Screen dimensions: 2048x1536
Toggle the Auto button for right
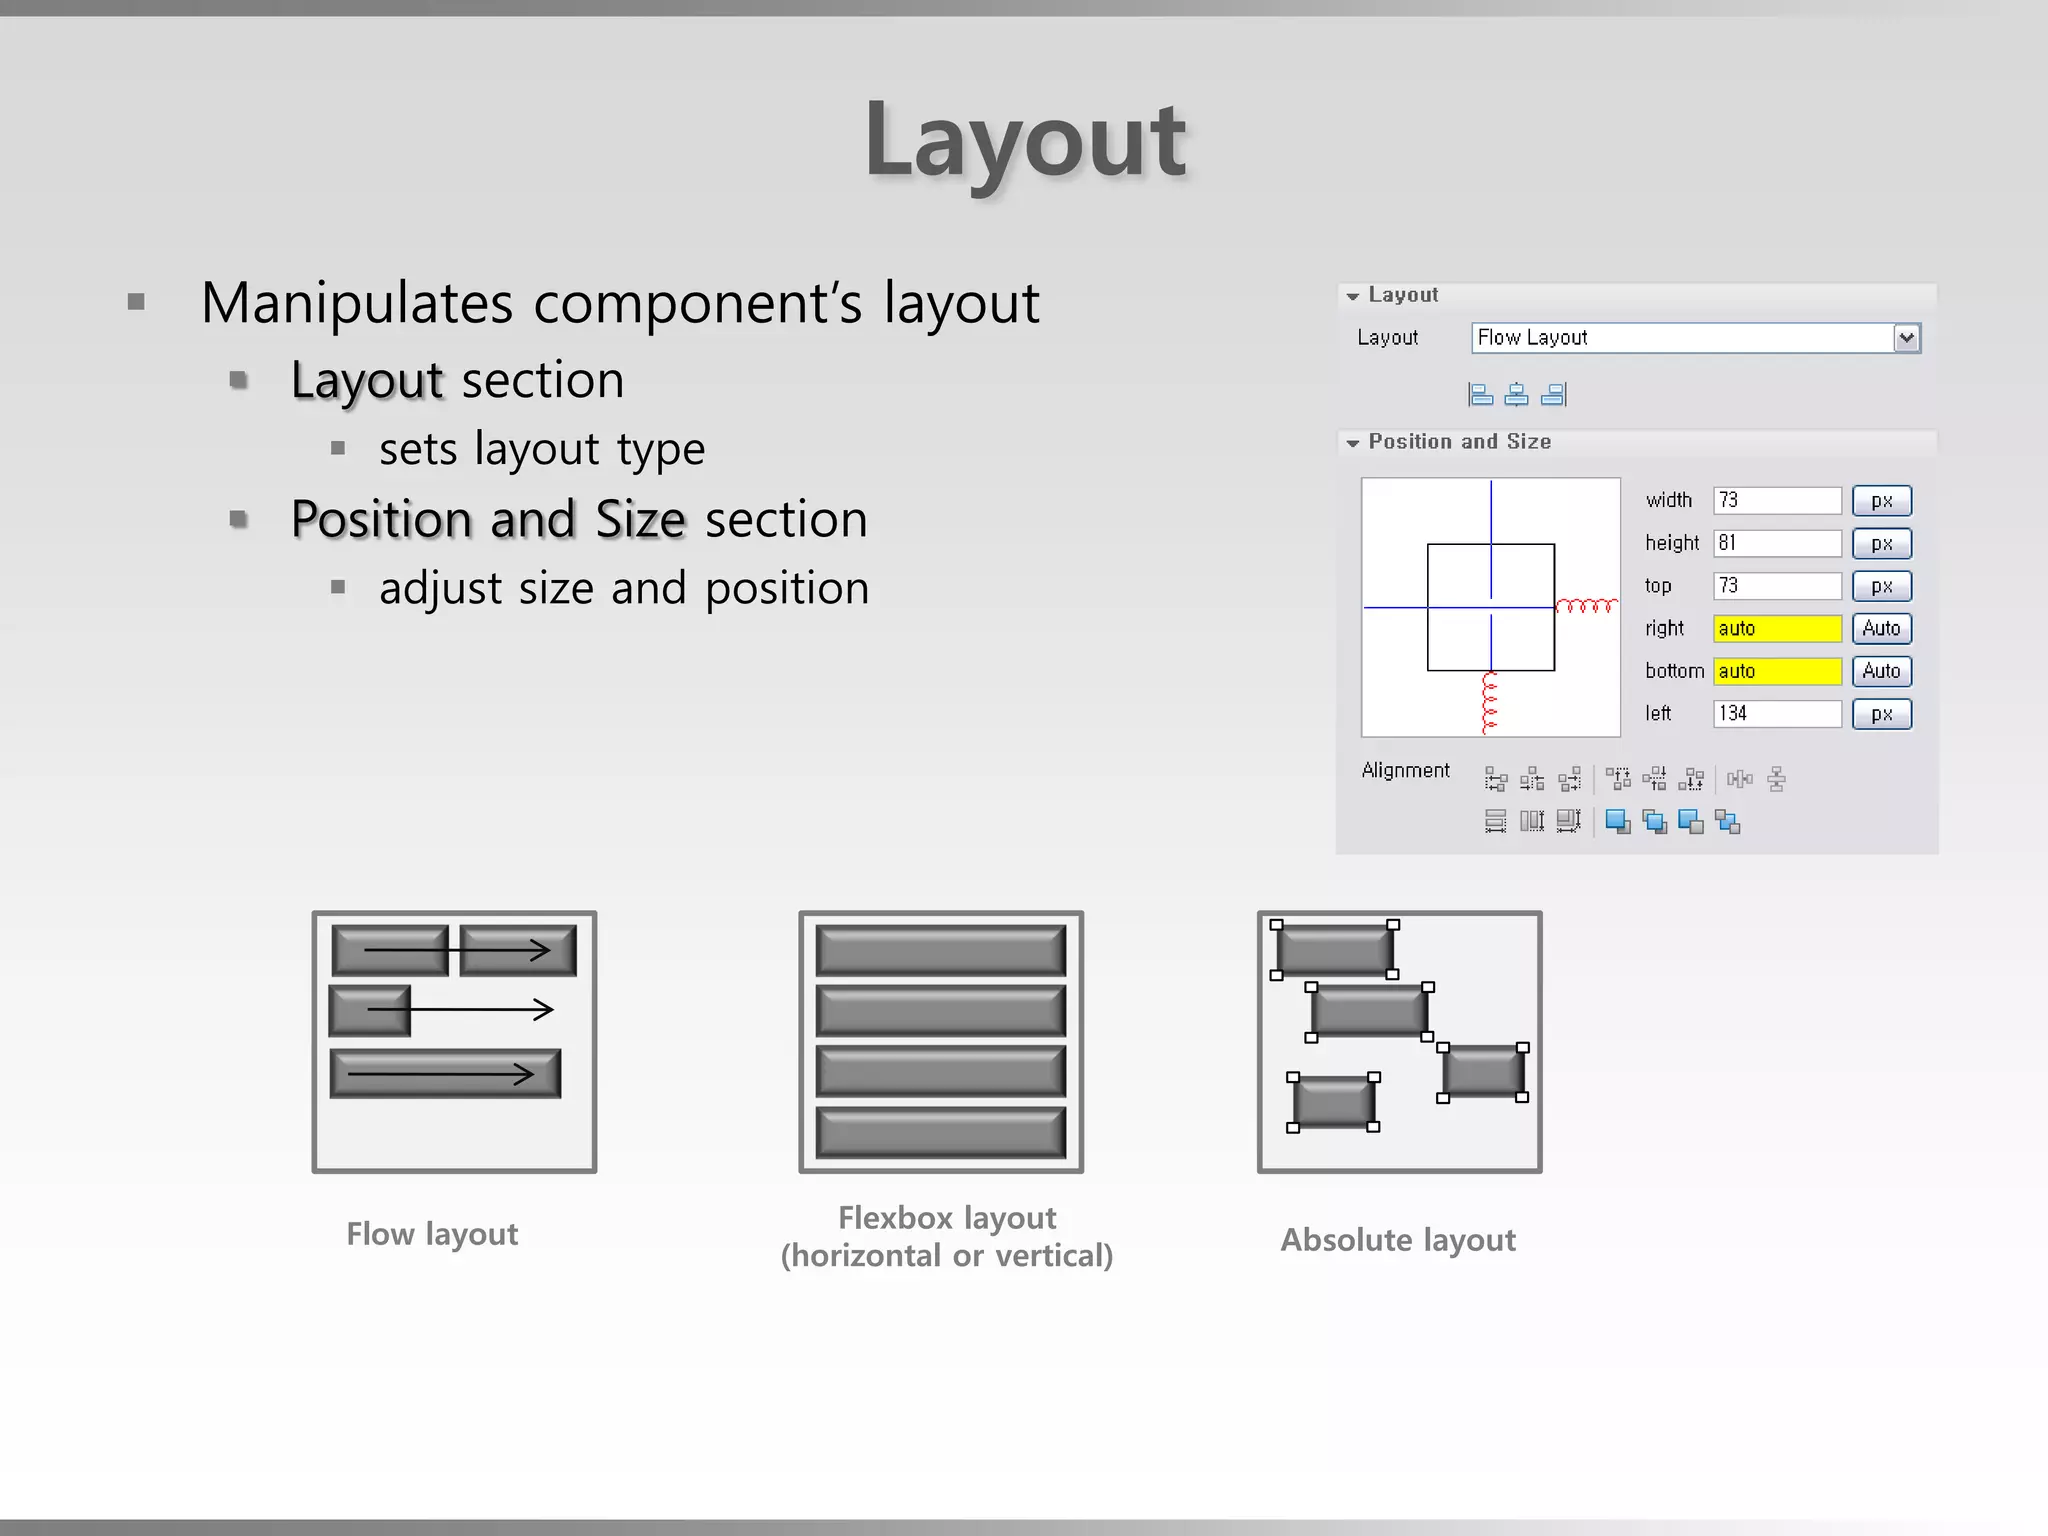(x=1881, y=629)
